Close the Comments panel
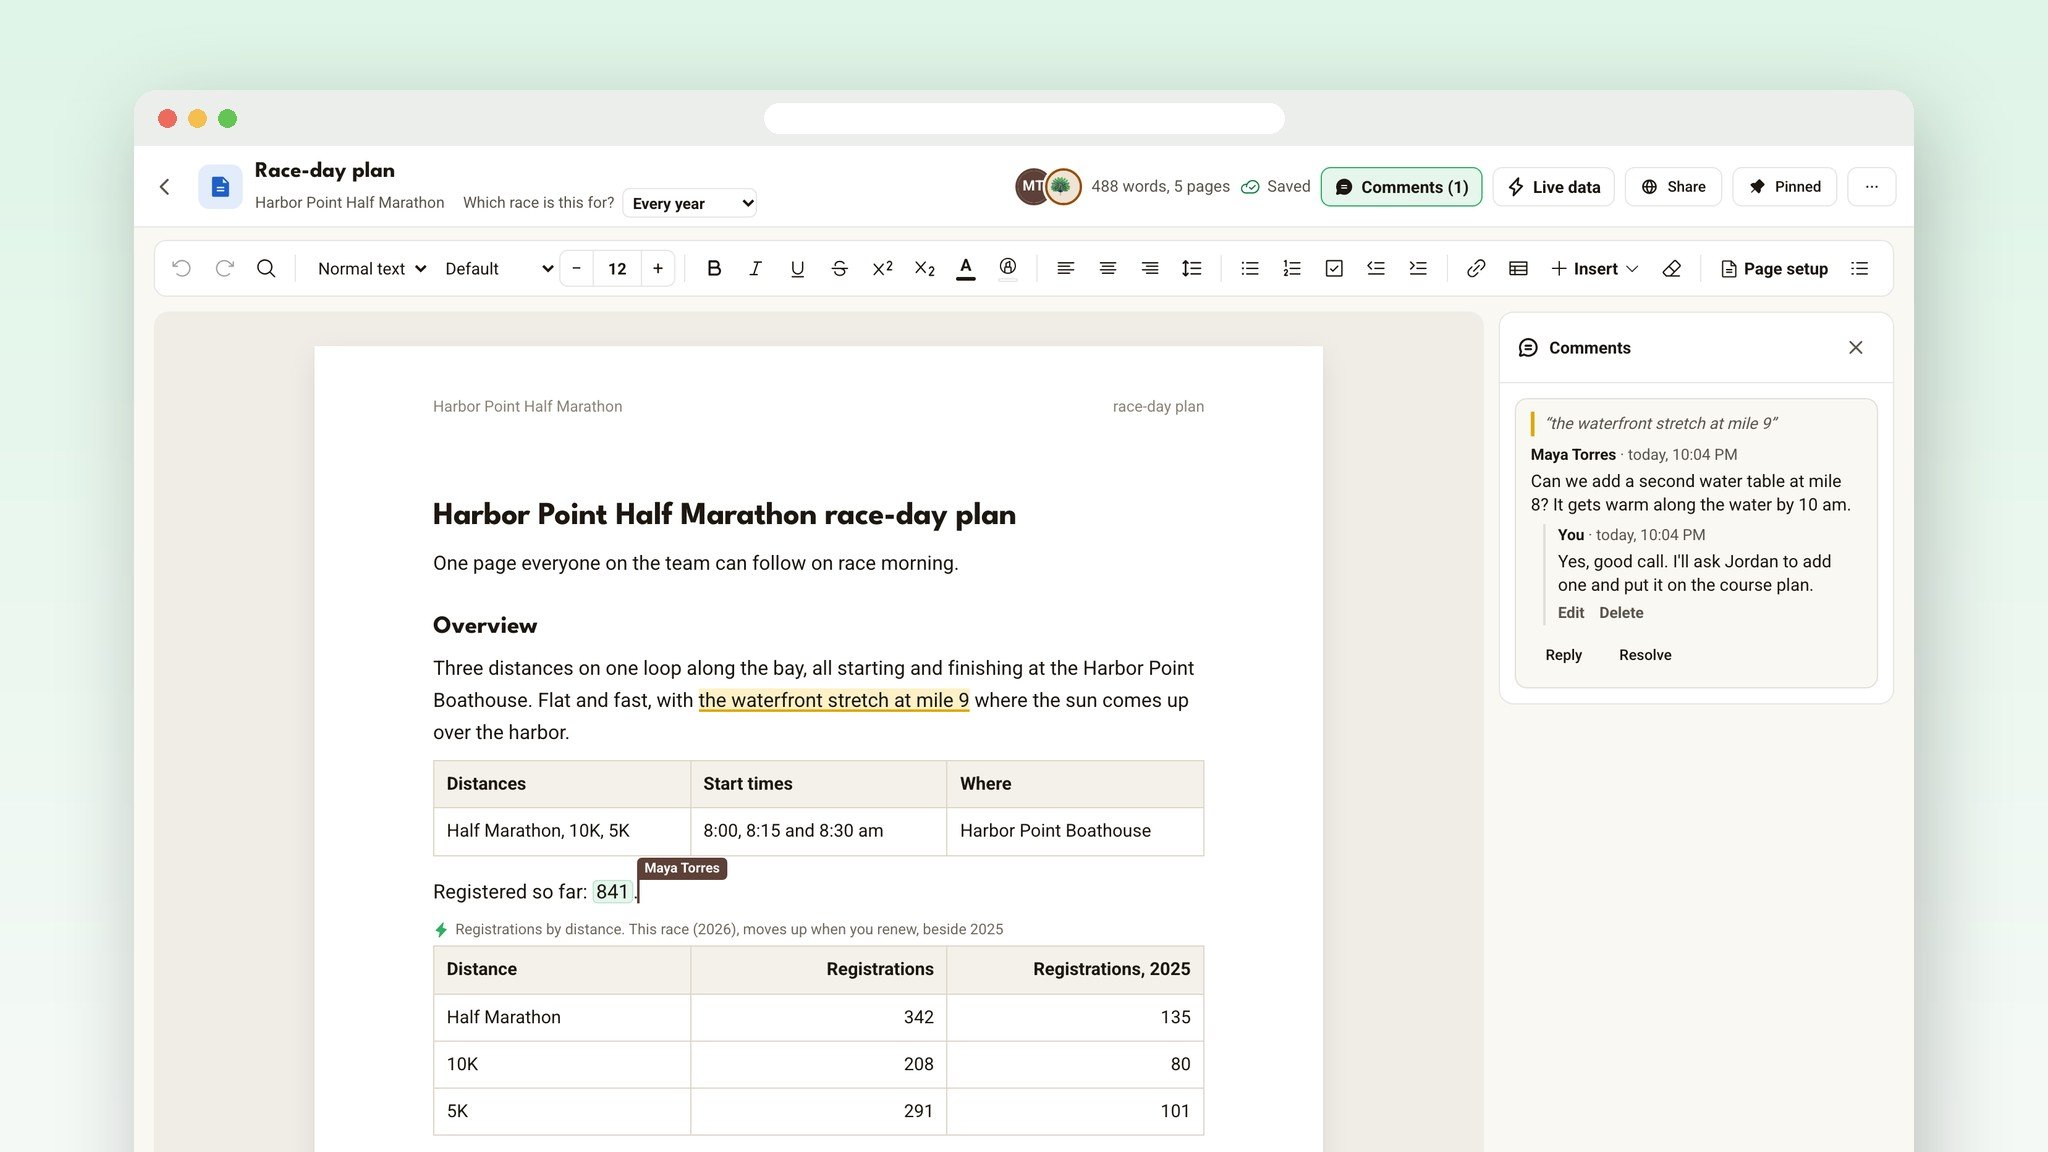 1856,348
